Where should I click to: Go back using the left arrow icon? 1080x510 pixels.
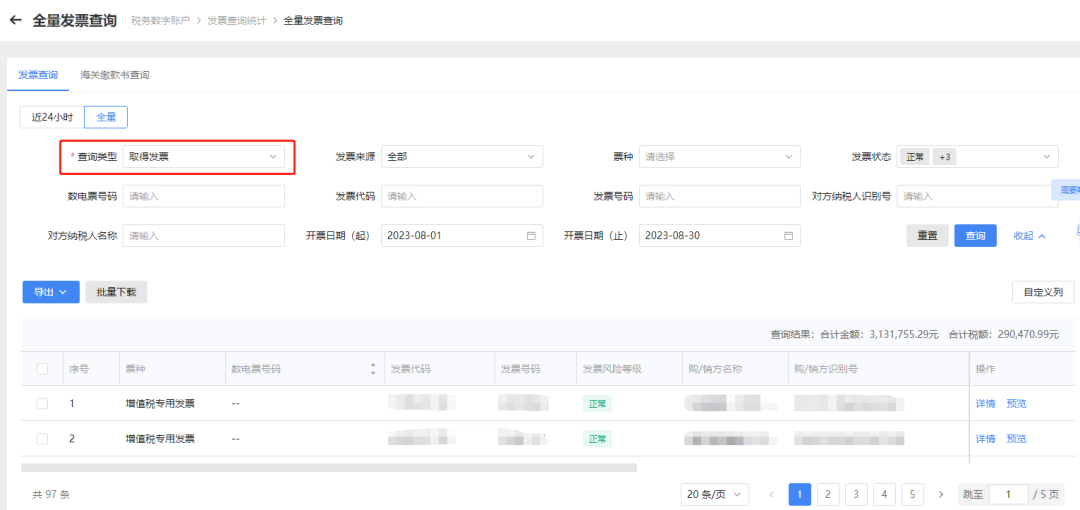(x=15, y=20)
